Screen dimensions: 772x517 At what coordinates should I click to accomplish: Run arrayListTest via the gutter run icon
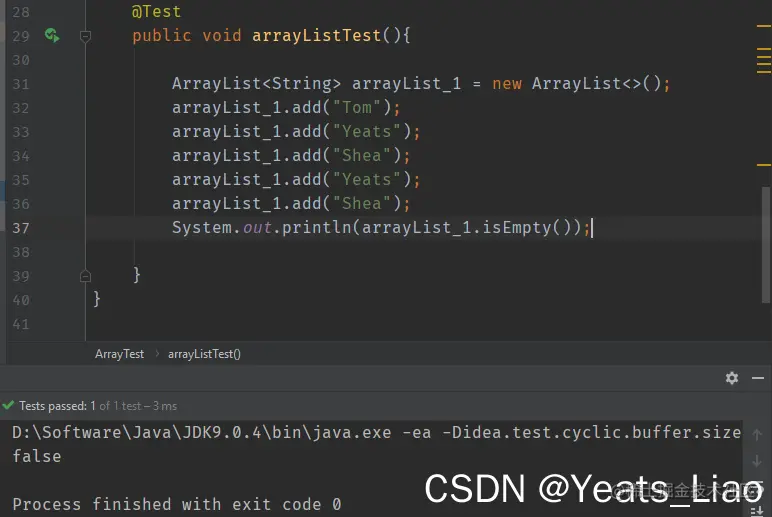click(x=52, y=35)
